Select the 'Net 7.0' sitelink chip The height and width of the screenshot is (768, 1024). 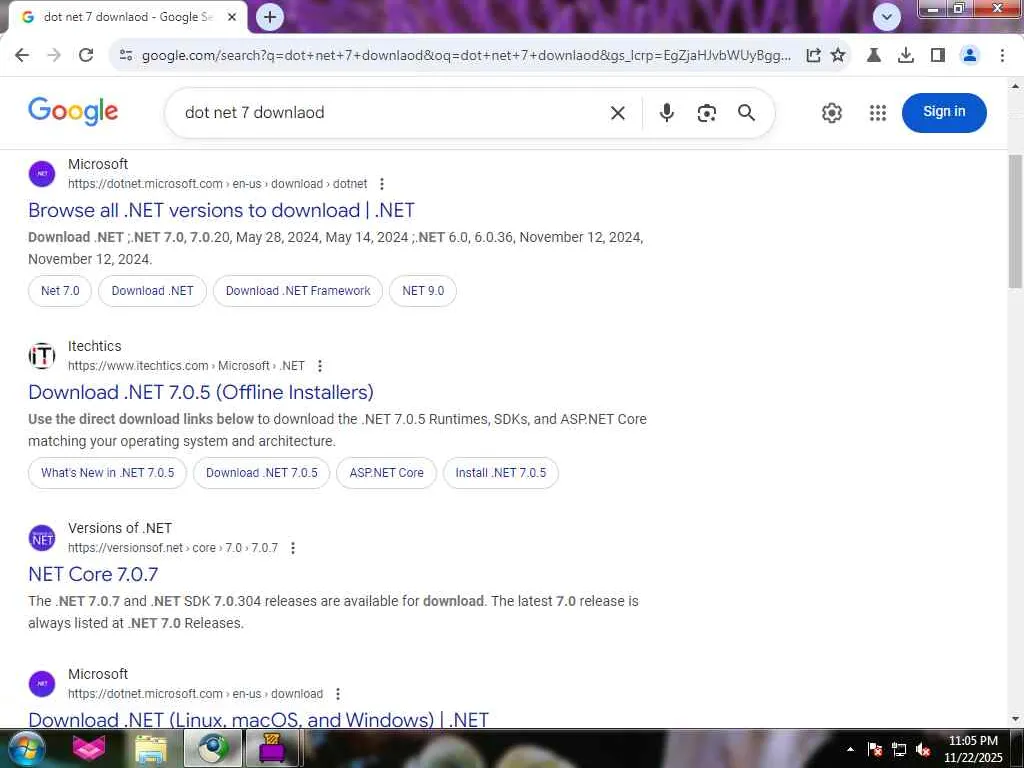[x=60, y=291]
